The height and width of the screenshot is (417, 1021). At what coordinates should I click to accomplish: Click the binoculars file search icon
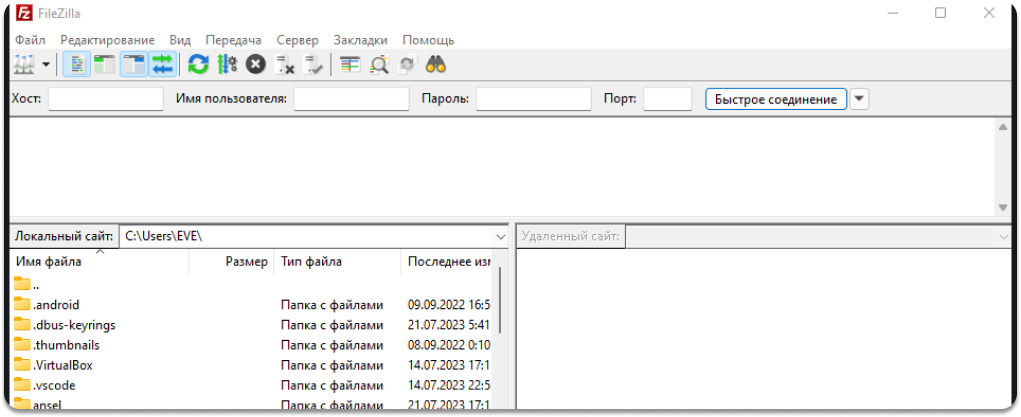[x=435, y=65]
